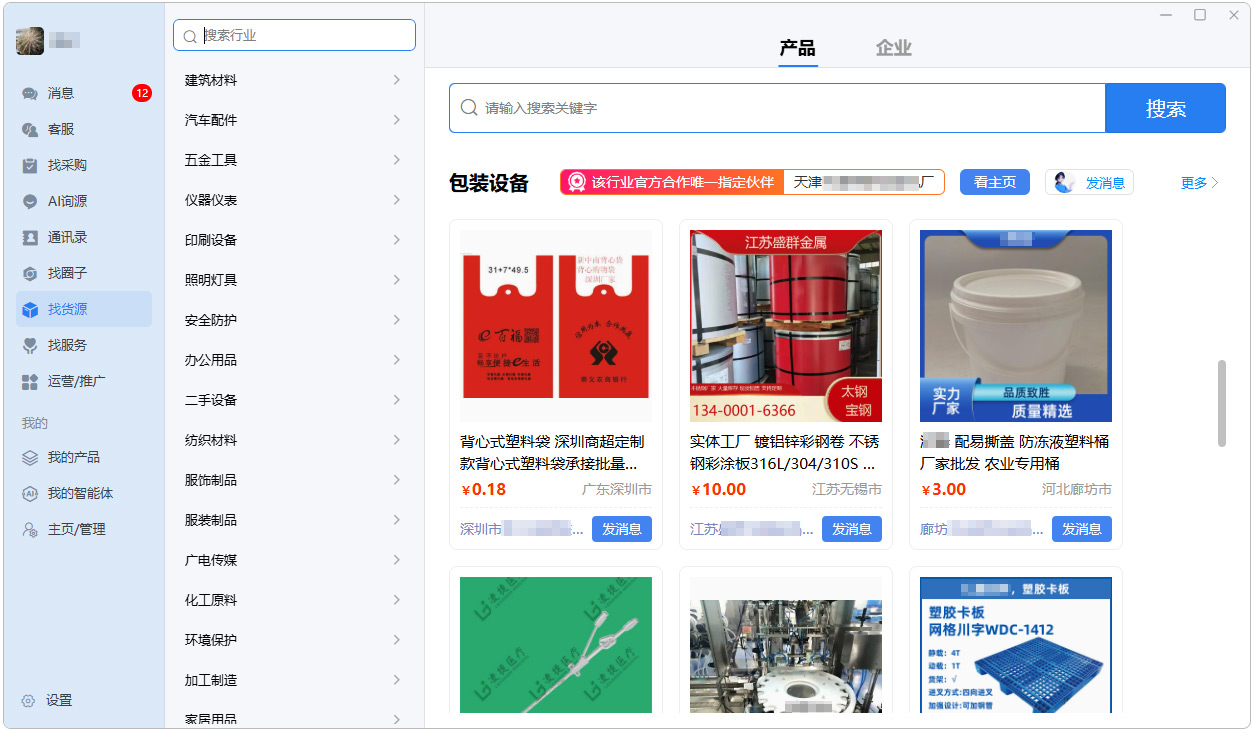Click the price ¥10.00
Image resolution: width=1253 pixels, height=732 pixels.
pyautogui.click(x=719, y=490)
